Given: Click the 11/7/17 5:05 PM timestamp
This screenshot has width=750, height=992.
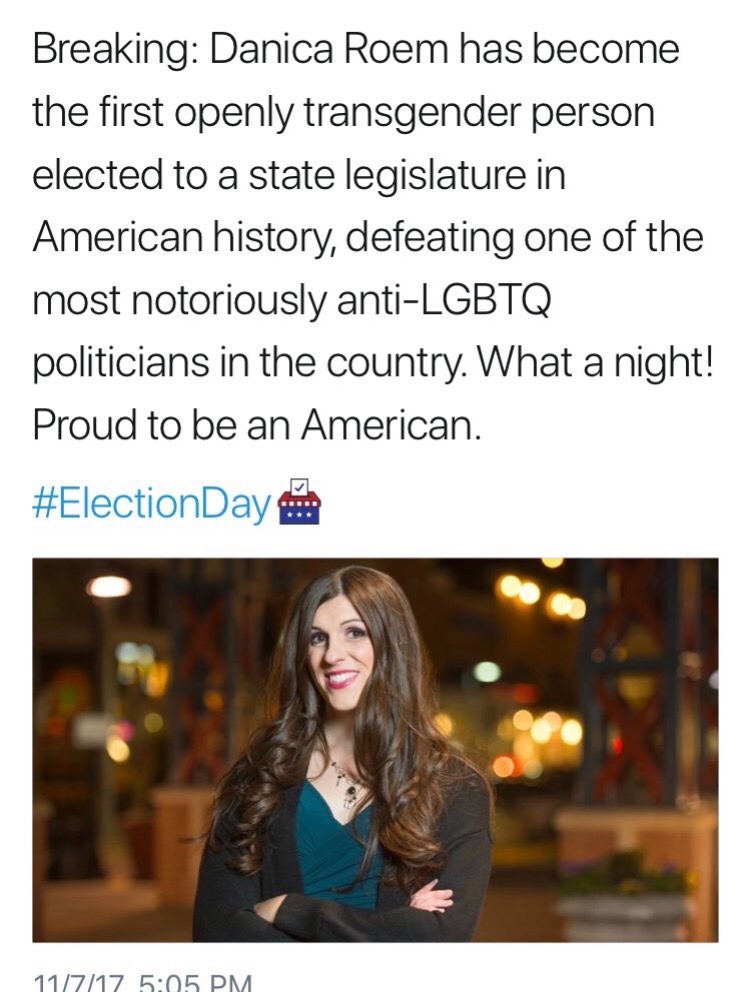Looking at the screenshot, I should pyautogui.click(x=142, y=982).
